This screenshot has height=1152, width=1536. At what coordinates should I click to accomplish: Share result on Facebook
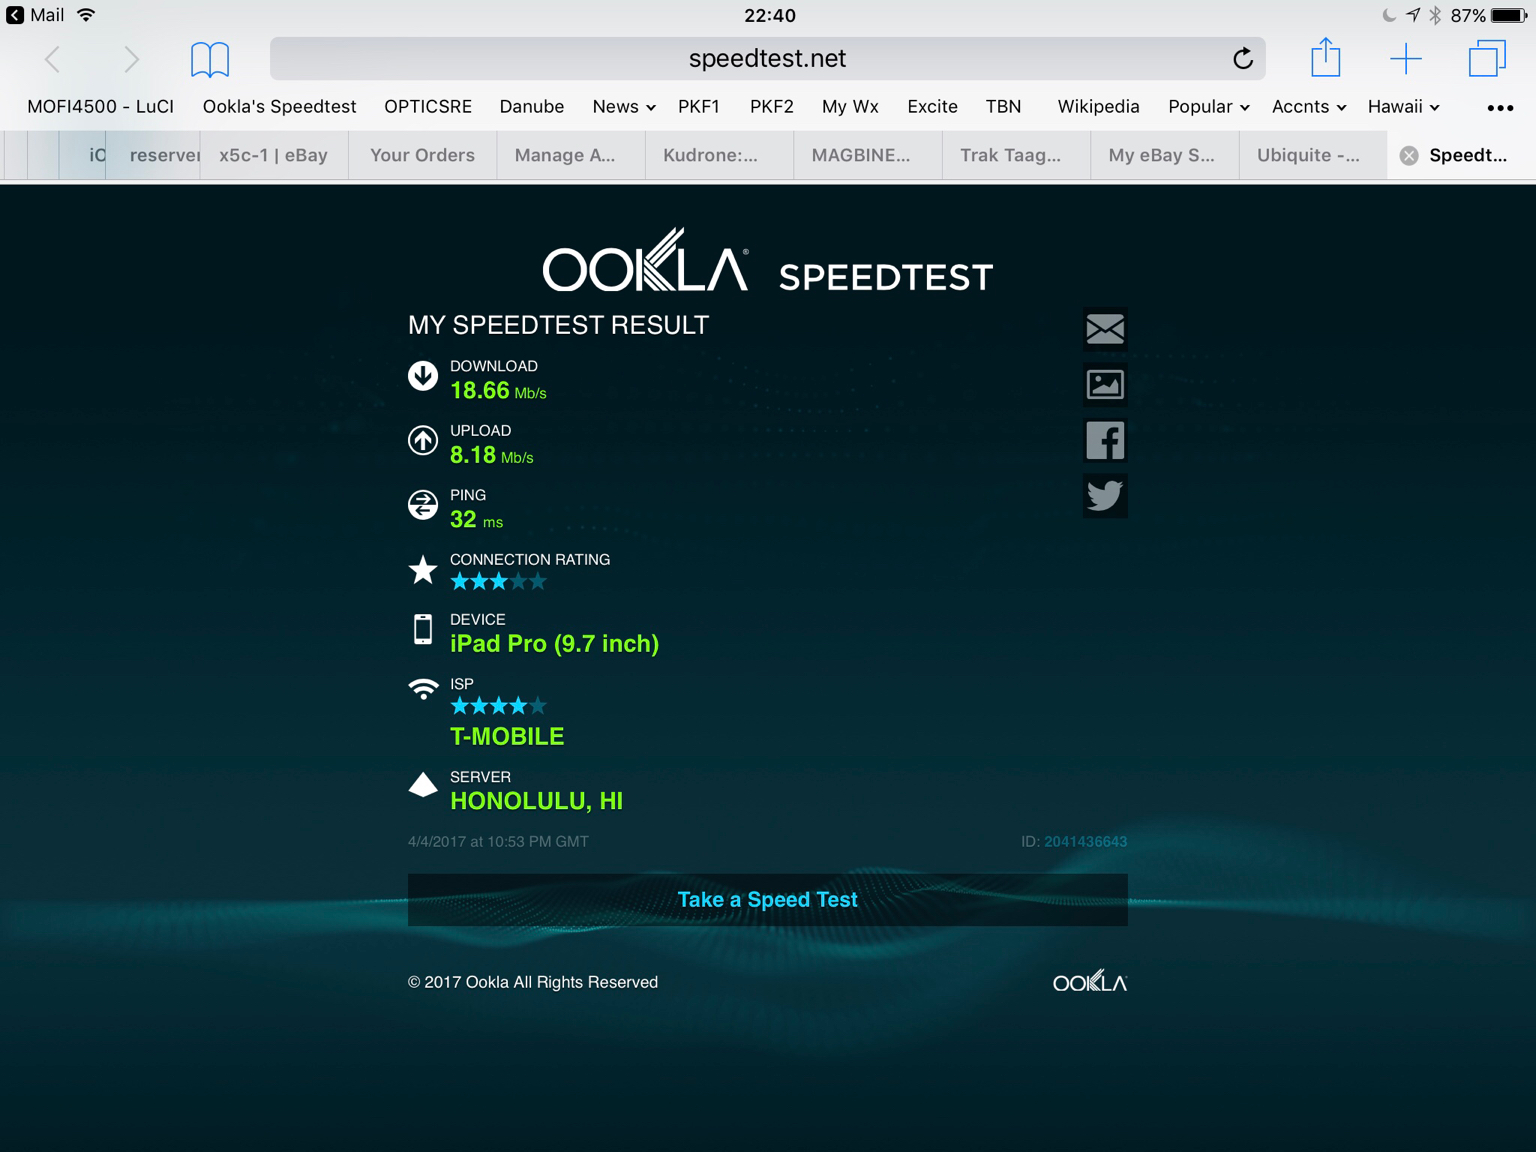[1105, 441]
